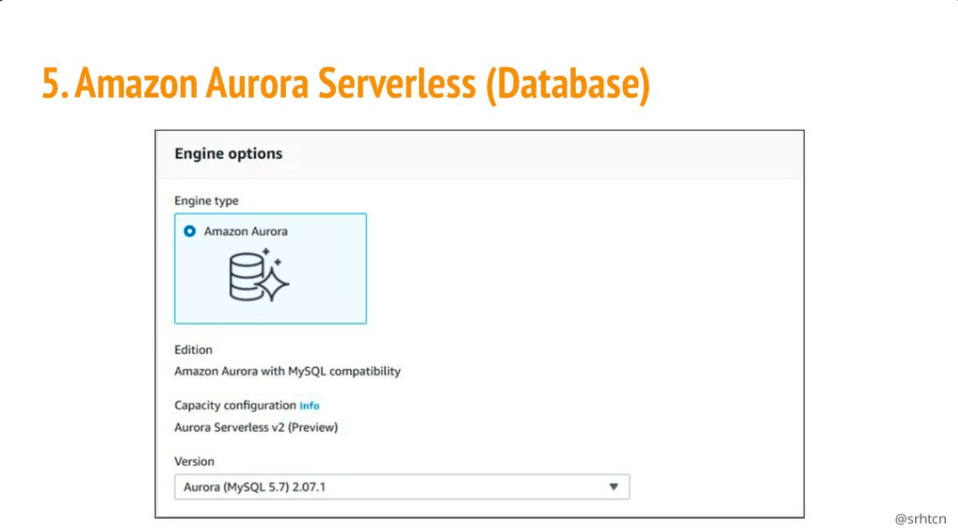The width and height of the screenshot is (958, 530).
Task: Open the Version dropdown arrow
Action: coord(614,487)
